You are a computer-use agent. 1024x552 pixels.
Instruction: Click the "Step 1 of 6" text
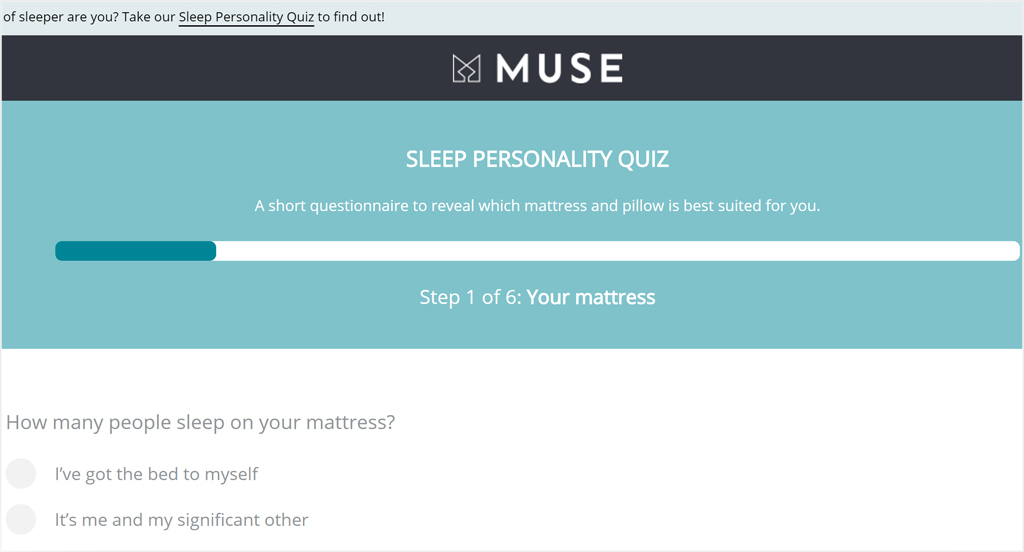(x=470, y=297)
